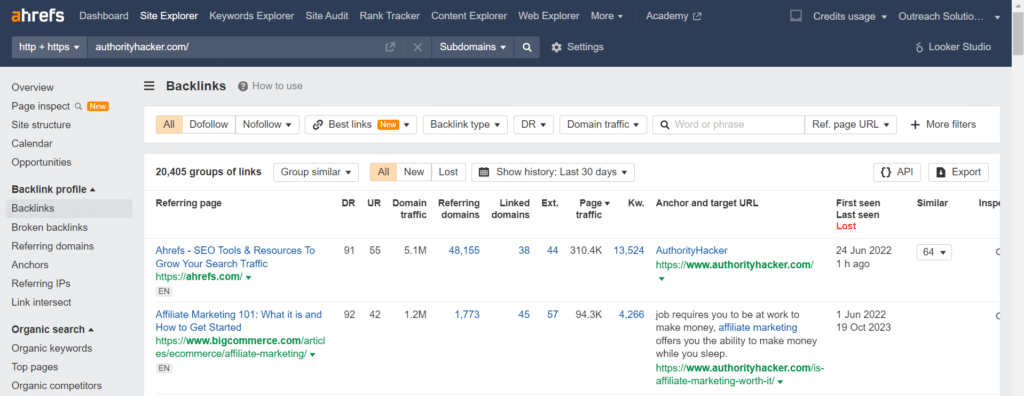1024x396 pixels.
Task: Focus the Word or phrase search field
Action: 728,124
